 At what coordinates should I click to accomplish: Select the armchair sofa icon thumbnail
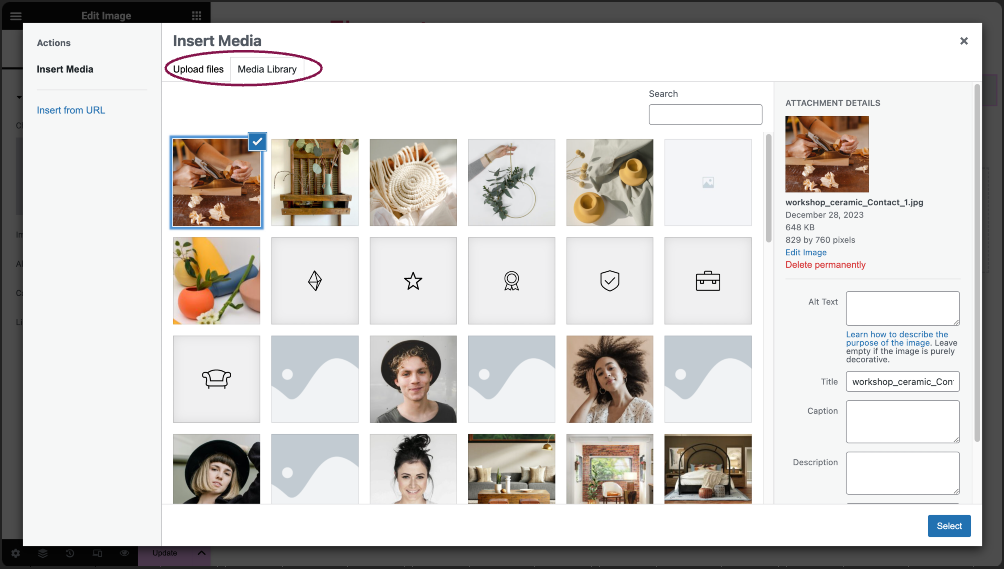pos(216,379)
